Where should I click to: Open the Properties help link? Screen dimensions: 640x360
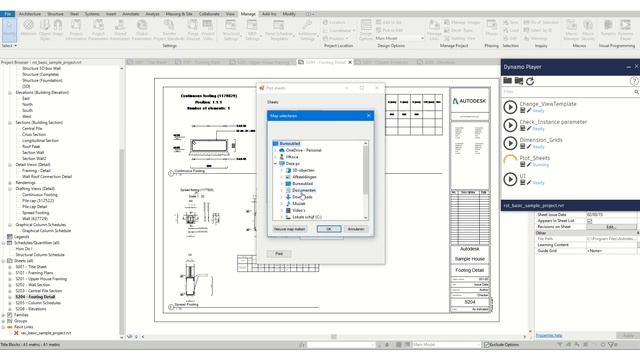coord(549,336)
